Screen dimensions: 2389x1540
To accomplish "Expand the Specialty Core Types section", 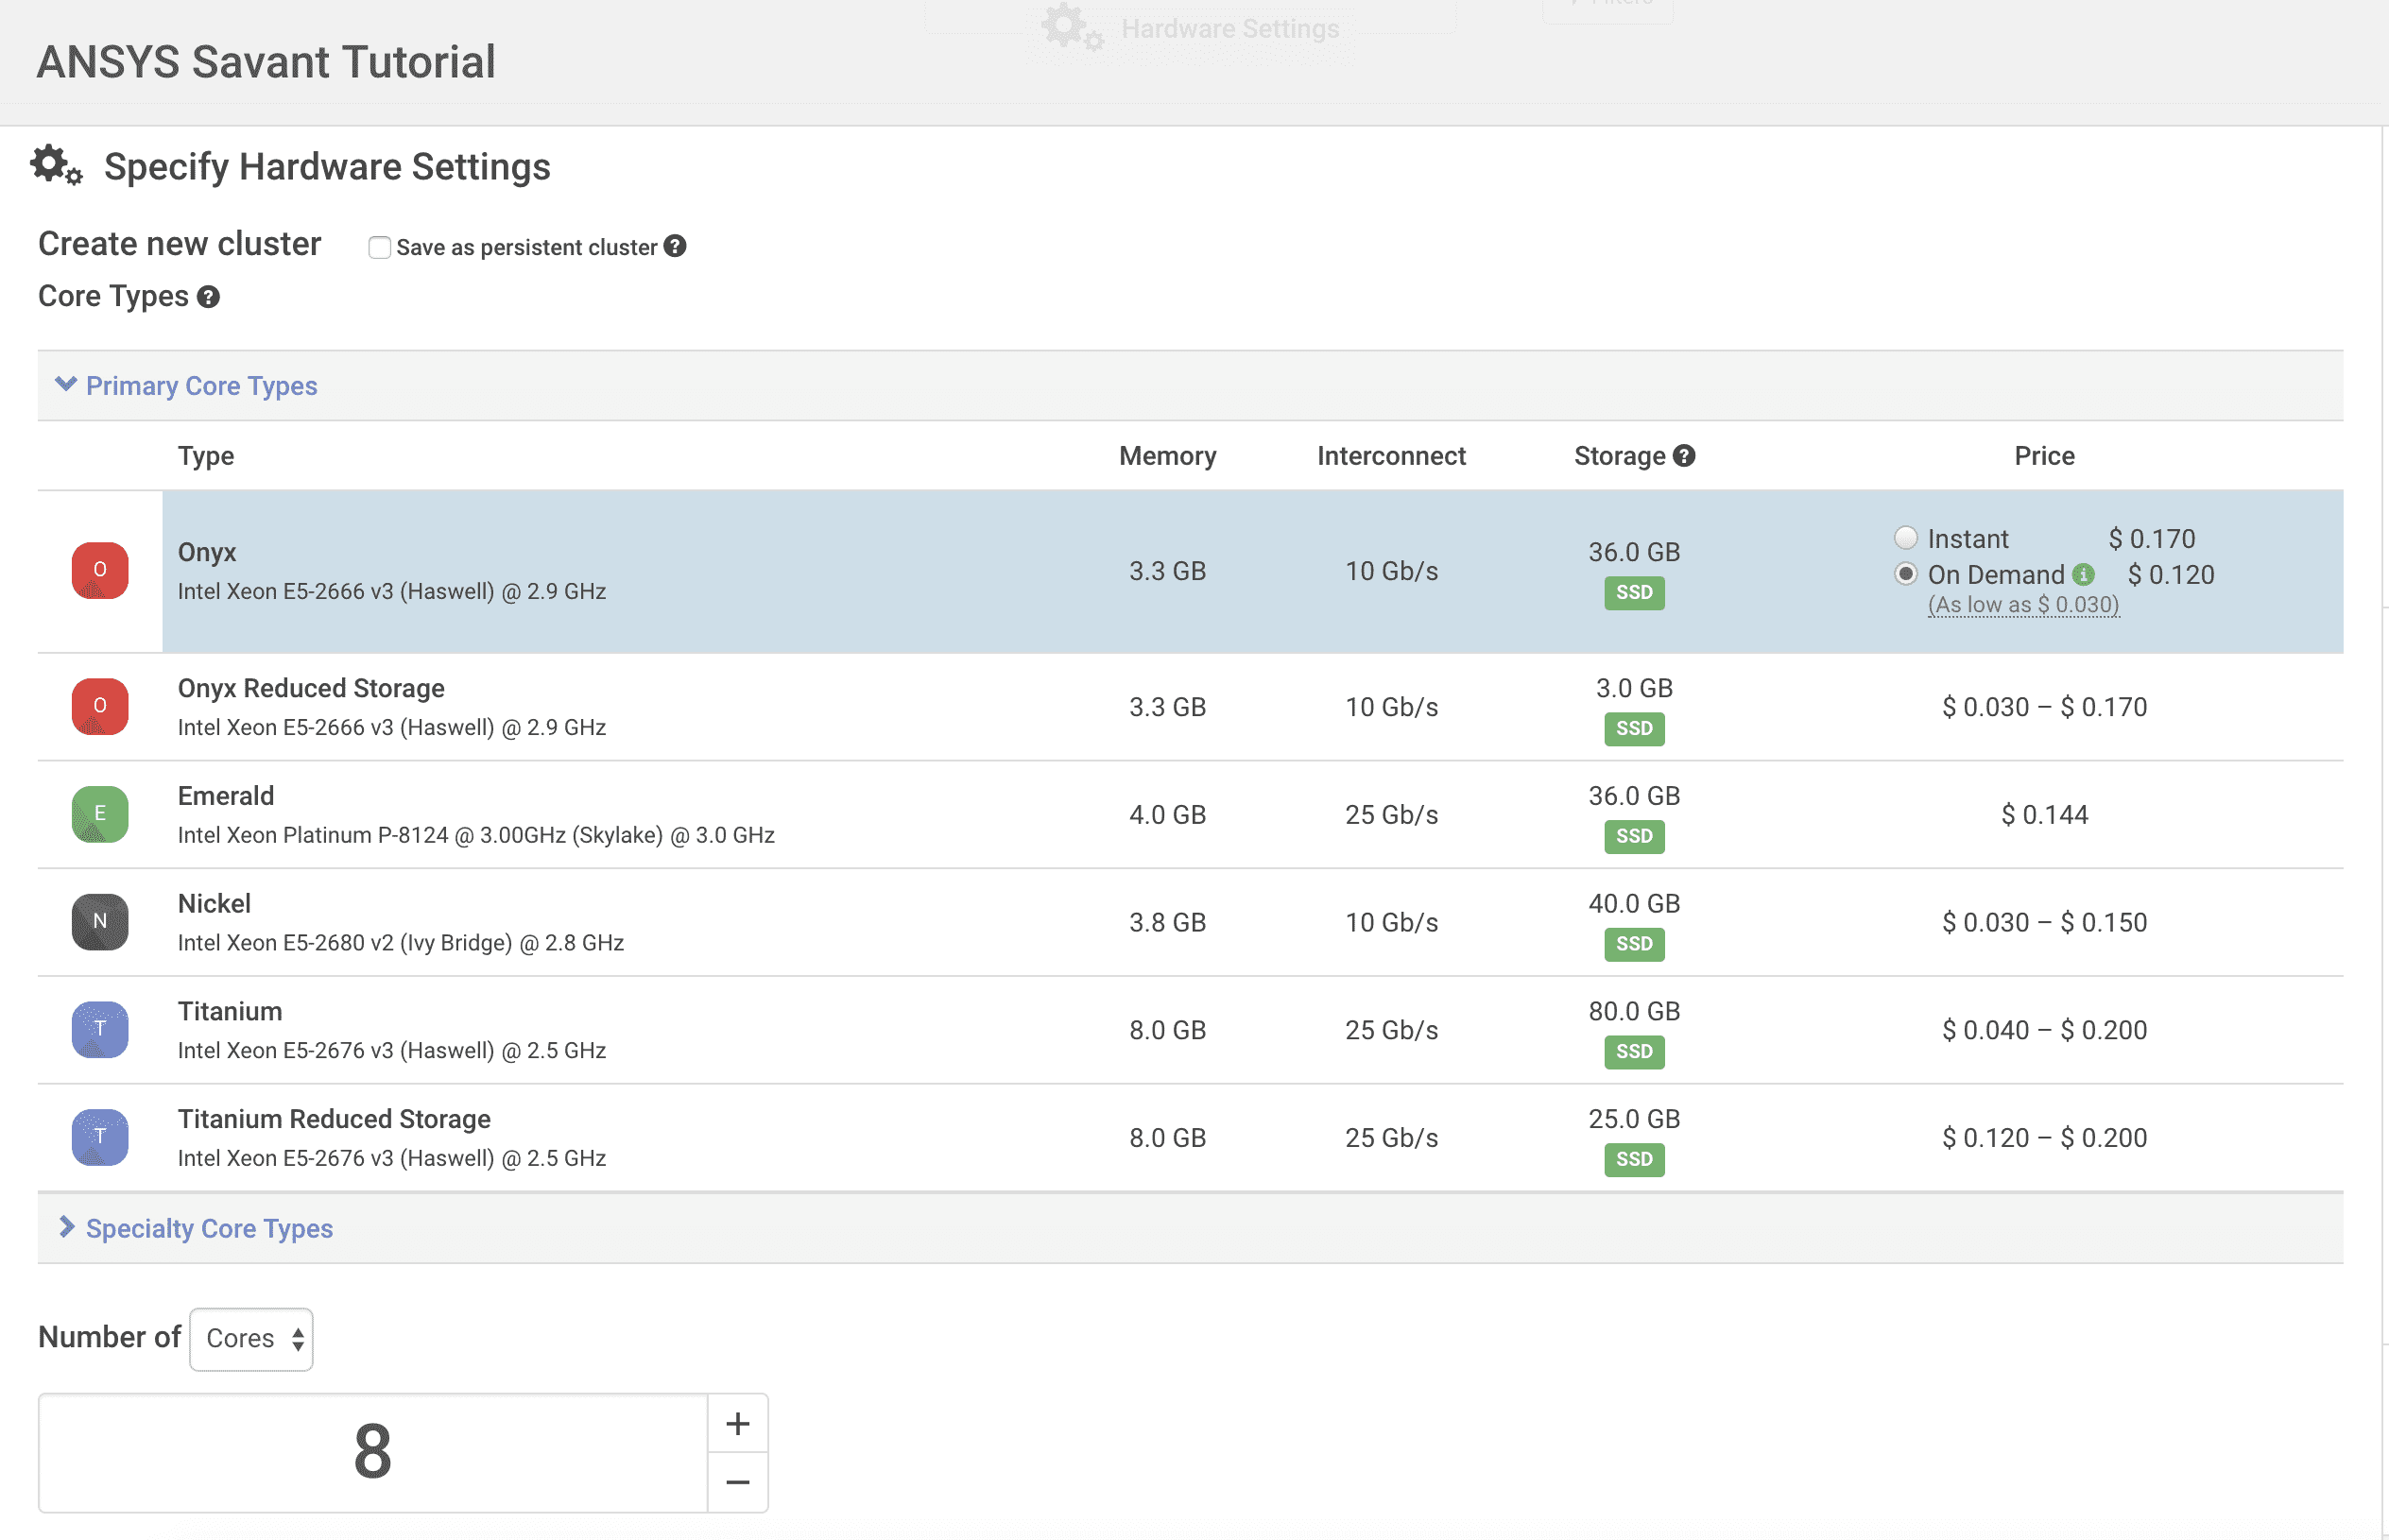I will click(x=208, y=1228).
